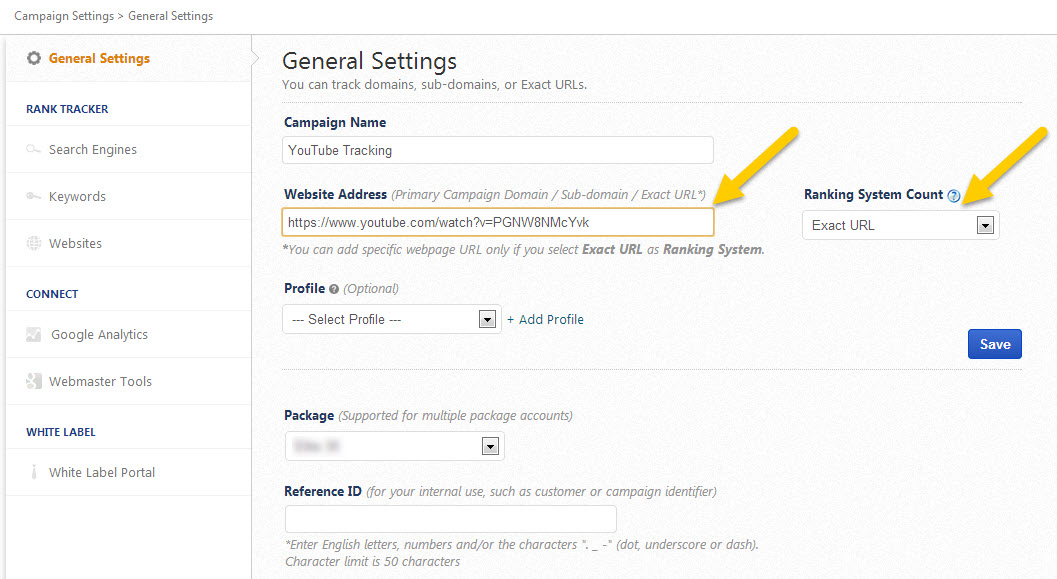This screenshot has height=579, width=1057.
Task: Click the Websites globe icon
Action: (34, 244)
